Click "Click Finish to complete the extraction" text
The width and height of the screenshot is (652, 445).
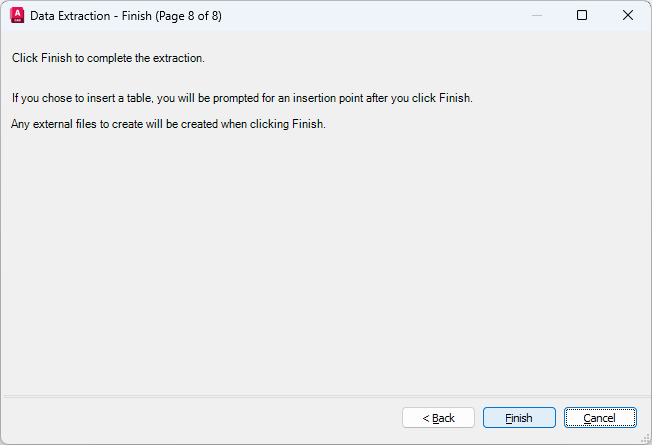(x=108, y=58)
